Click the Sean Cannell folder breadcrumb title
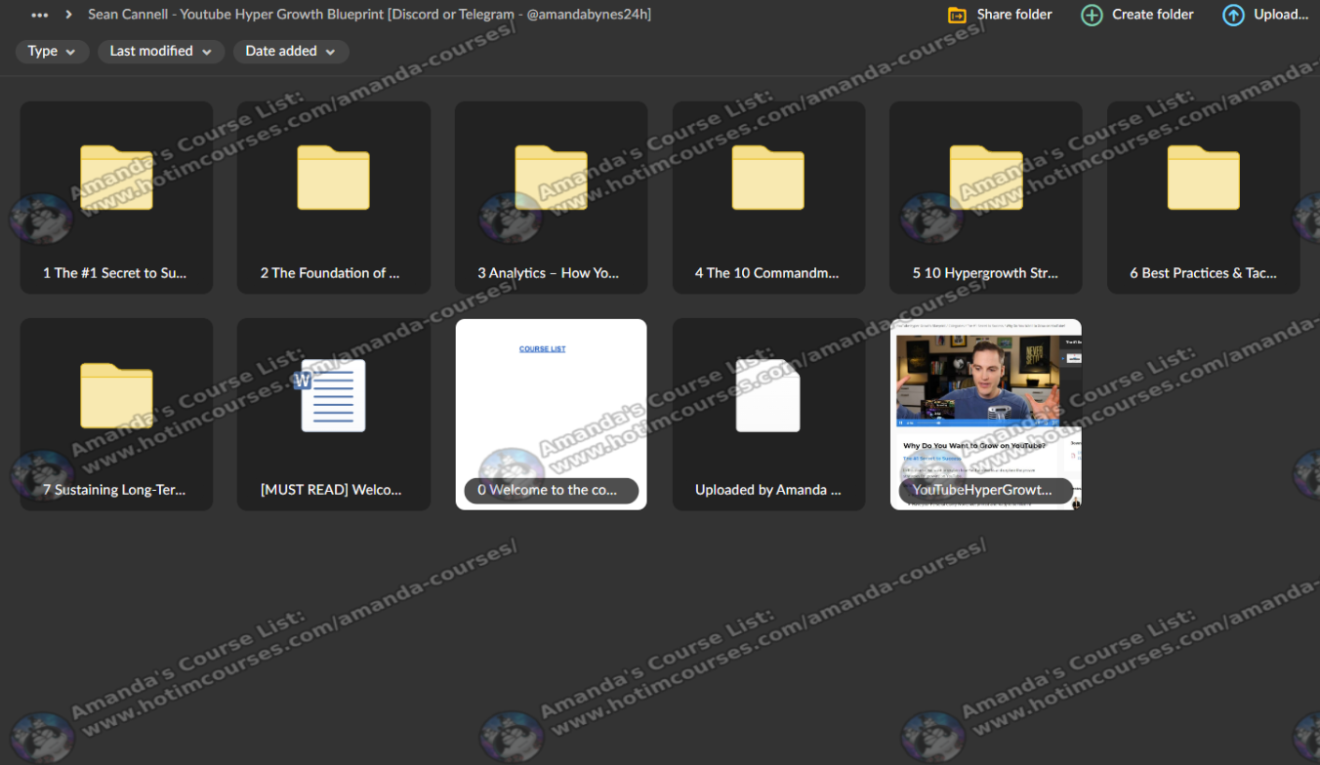Screen dimensions: 1320x765 369,15
